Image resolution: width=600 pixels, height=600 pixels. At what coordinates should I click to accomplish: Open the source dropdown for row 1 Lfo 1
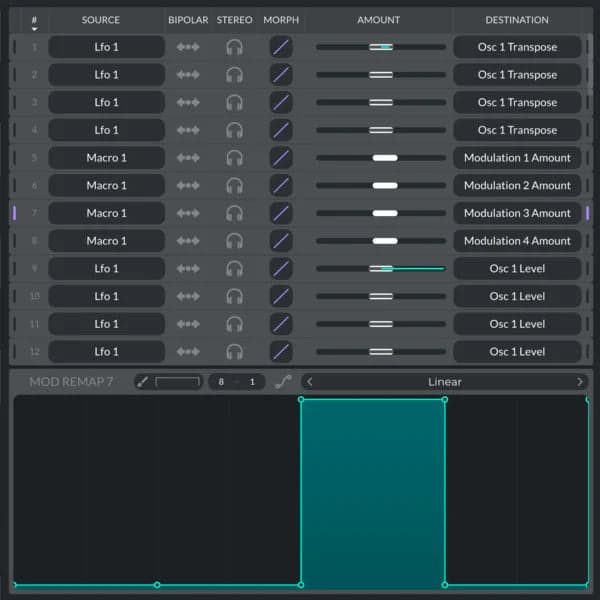point(107,47)
